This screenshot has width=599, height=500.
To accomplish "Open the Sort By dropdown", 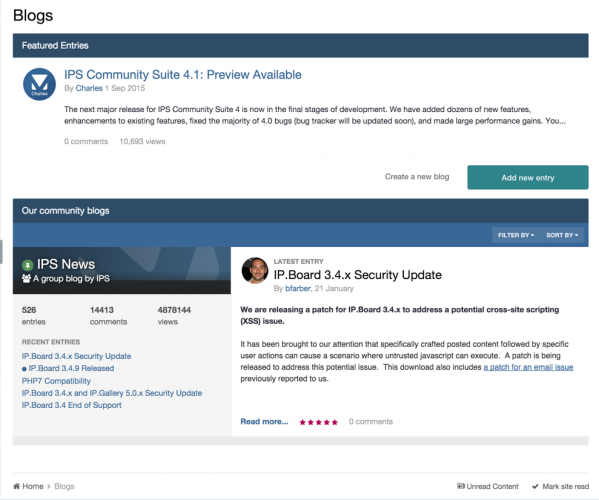I will point(562,235).
